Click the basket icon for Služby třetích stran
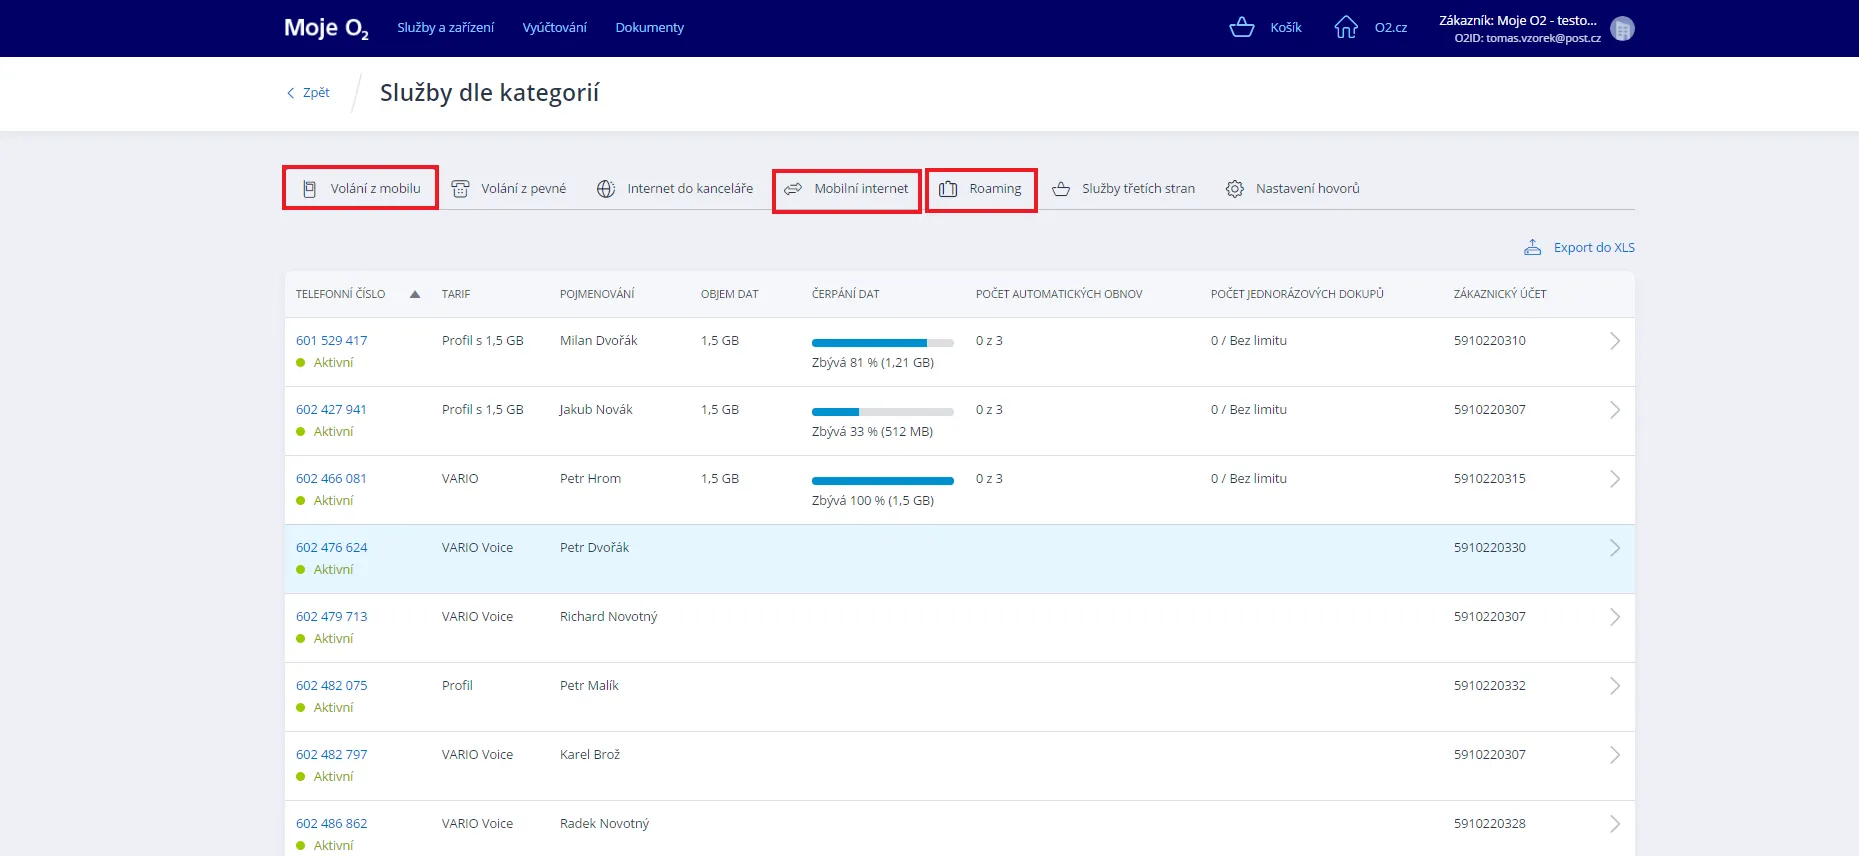The height and width of the screenshot is (856, 1859). click(x=1061, y=189)
